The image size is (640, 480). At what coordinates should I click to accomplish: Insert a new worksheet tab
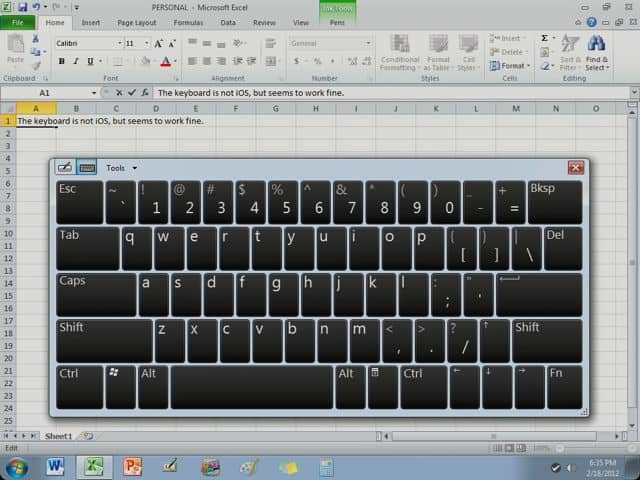point(88,436)
